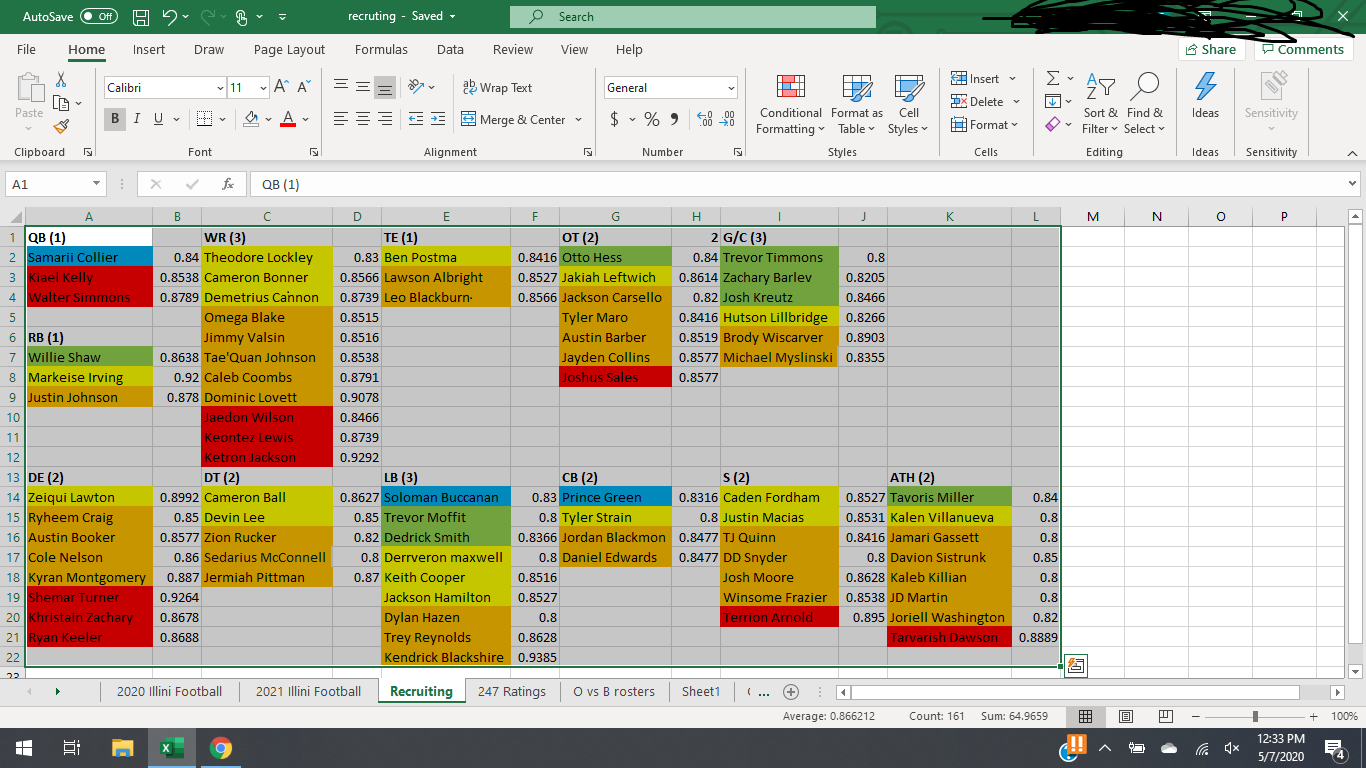Toggle bold formatting
This screenshot has width=1366, height=768.
click(x=116, y=119)
